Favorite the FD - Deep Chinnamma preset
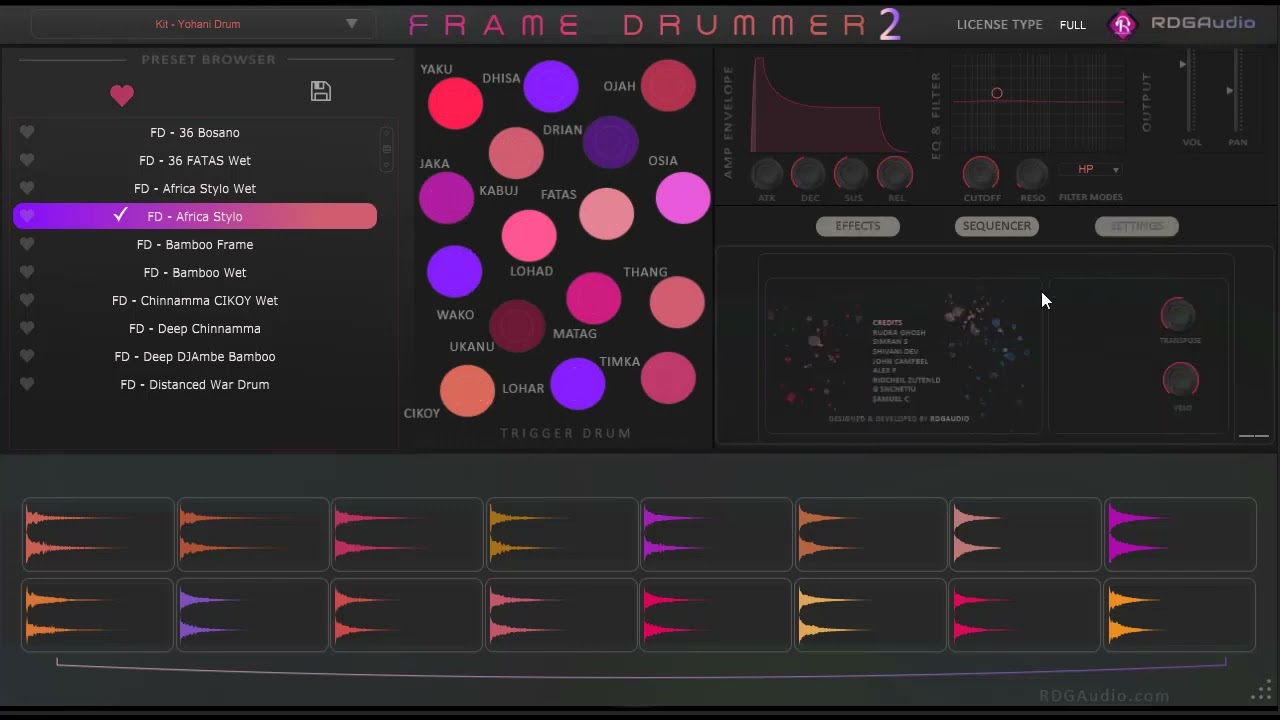The image size is (1280, 720). tap(27, 328)
